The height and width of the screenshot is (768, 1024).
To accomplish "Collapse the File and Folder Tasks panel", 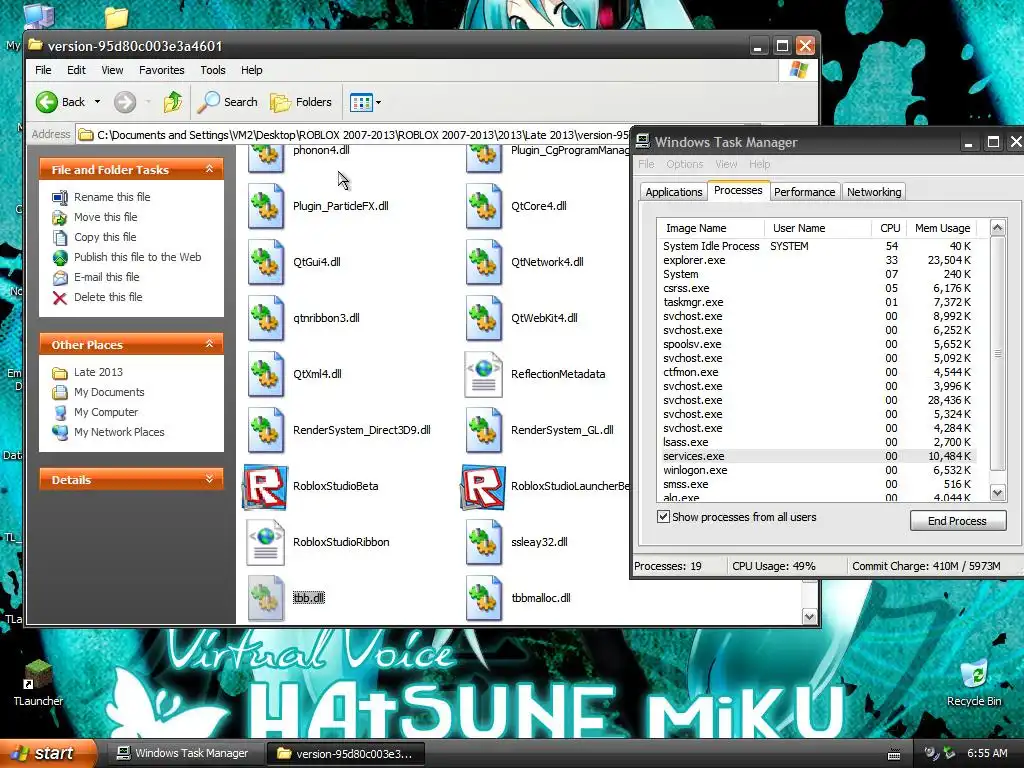I will (209, 169).
